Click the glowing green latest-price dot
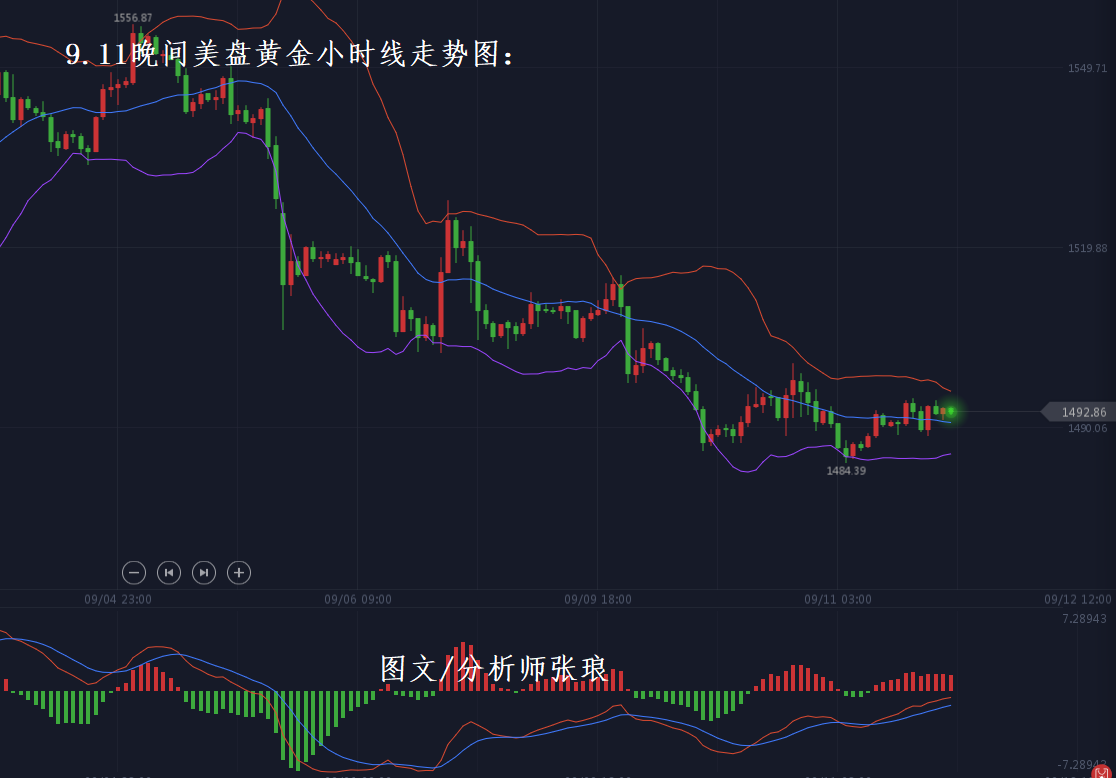1116x778 pixels. [x=951, y=411]
